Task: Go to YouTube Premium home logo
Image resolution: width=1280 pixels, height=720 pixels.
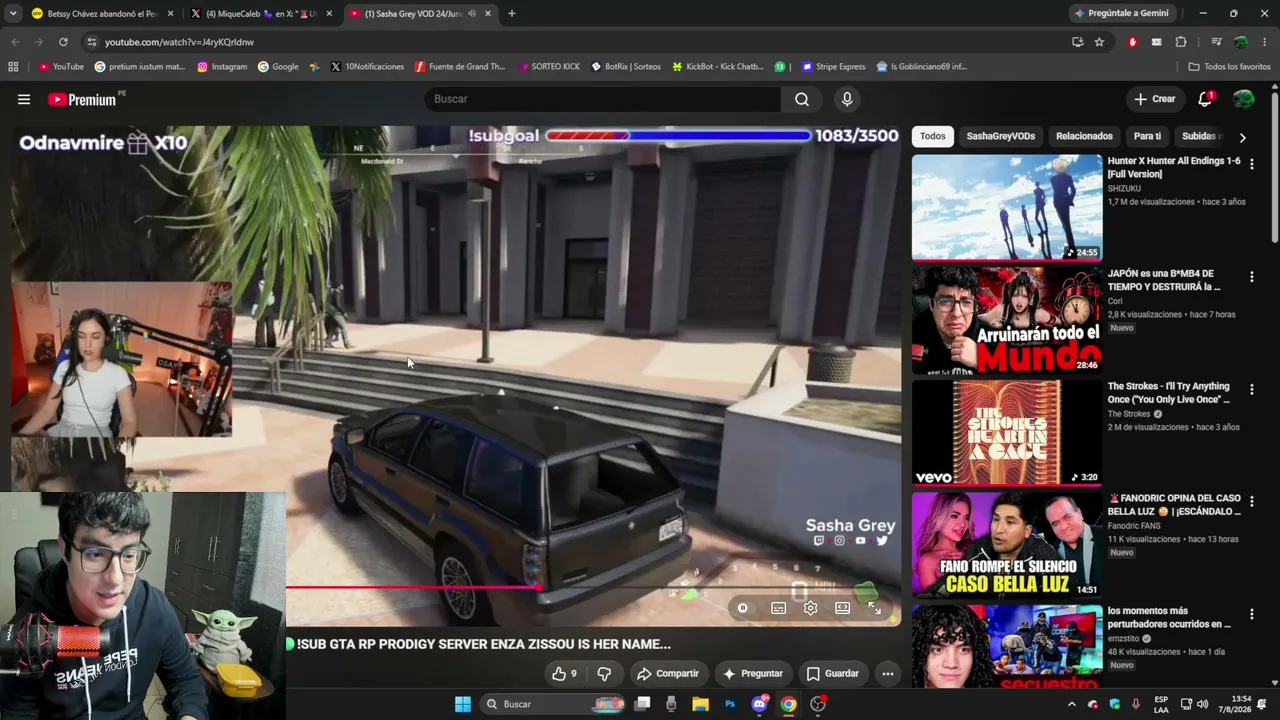Action: click(x=83, y=99)
